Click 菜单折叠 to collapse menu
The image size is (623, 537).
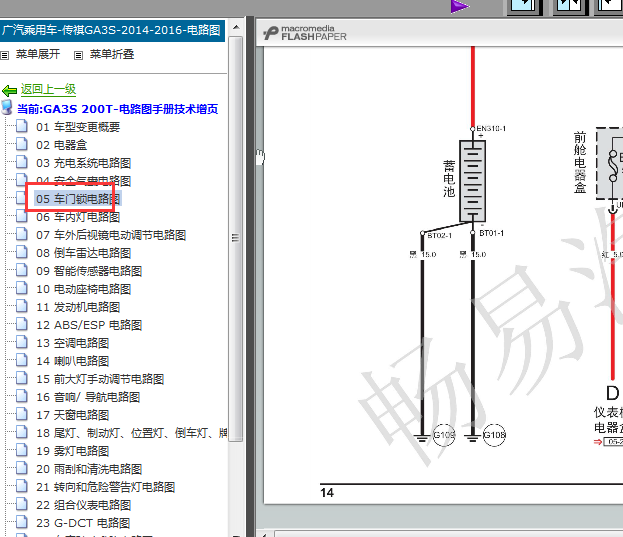pos(112,54)
